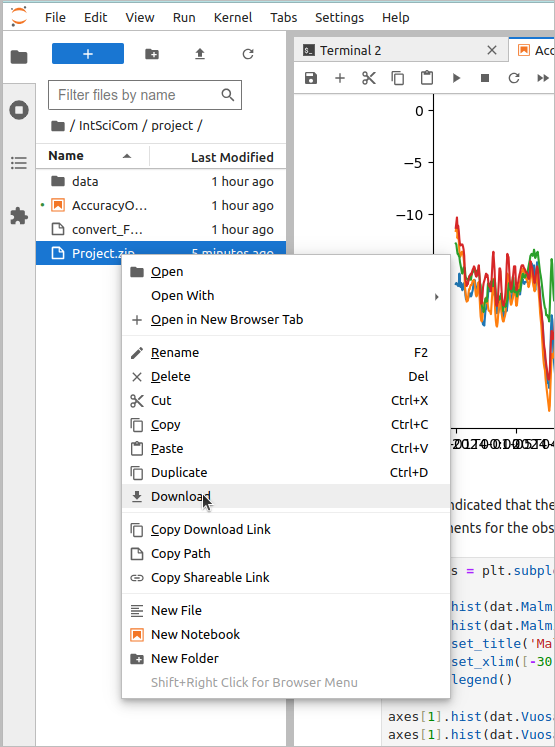Choose Open in the context menu

(286, 272)
